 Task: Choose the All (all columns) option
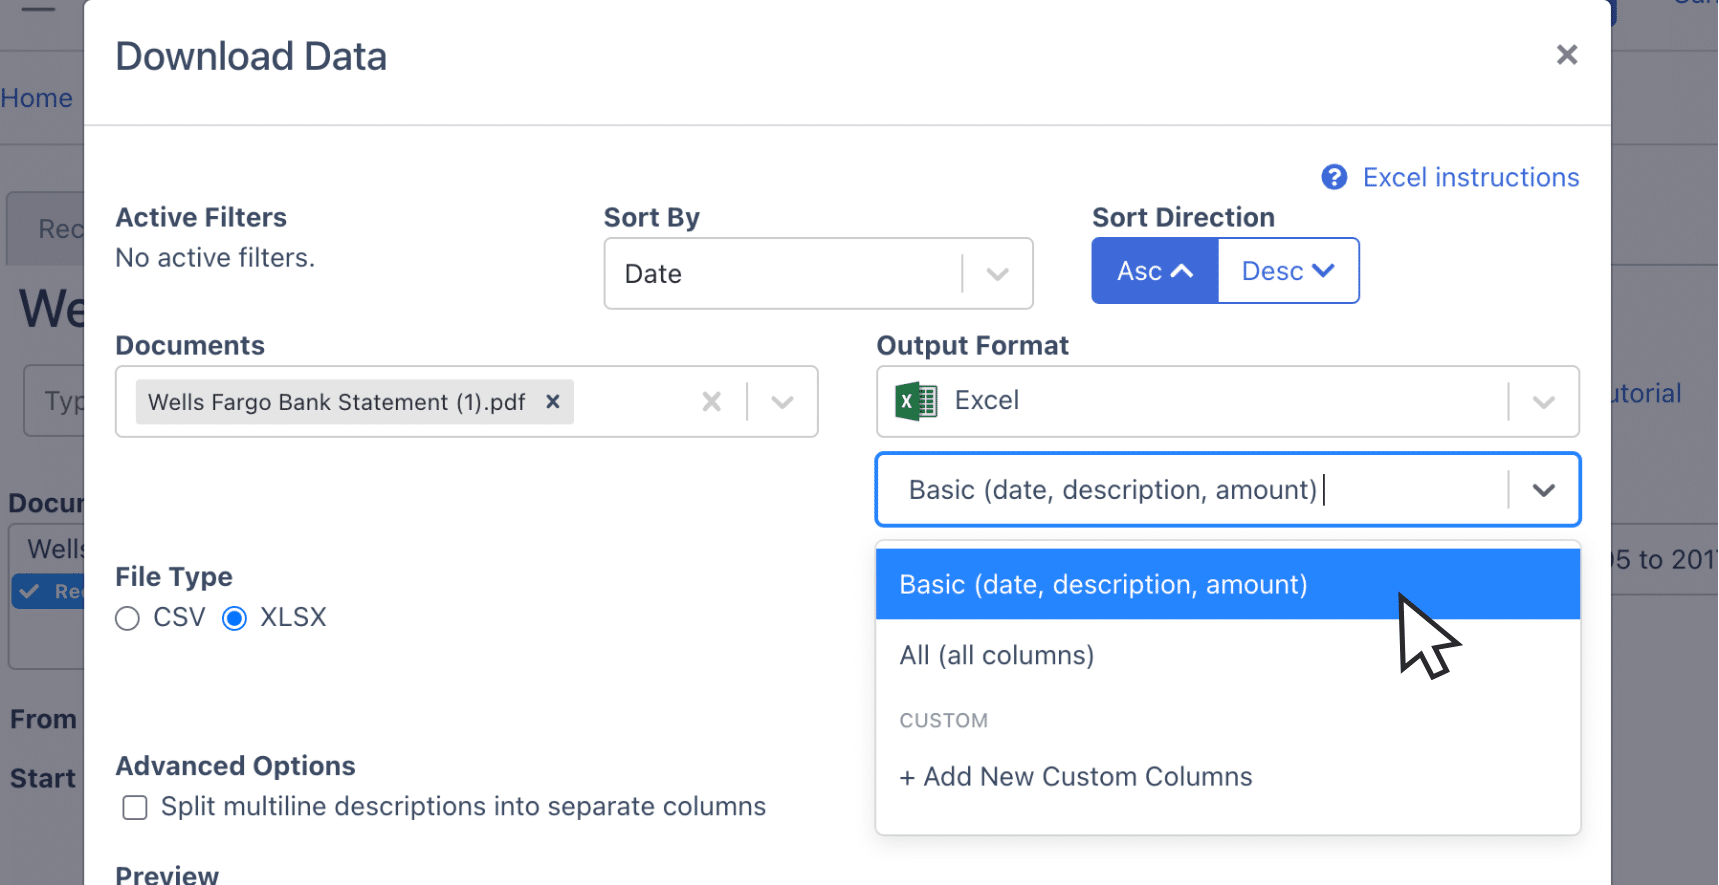tap(996, 655)
